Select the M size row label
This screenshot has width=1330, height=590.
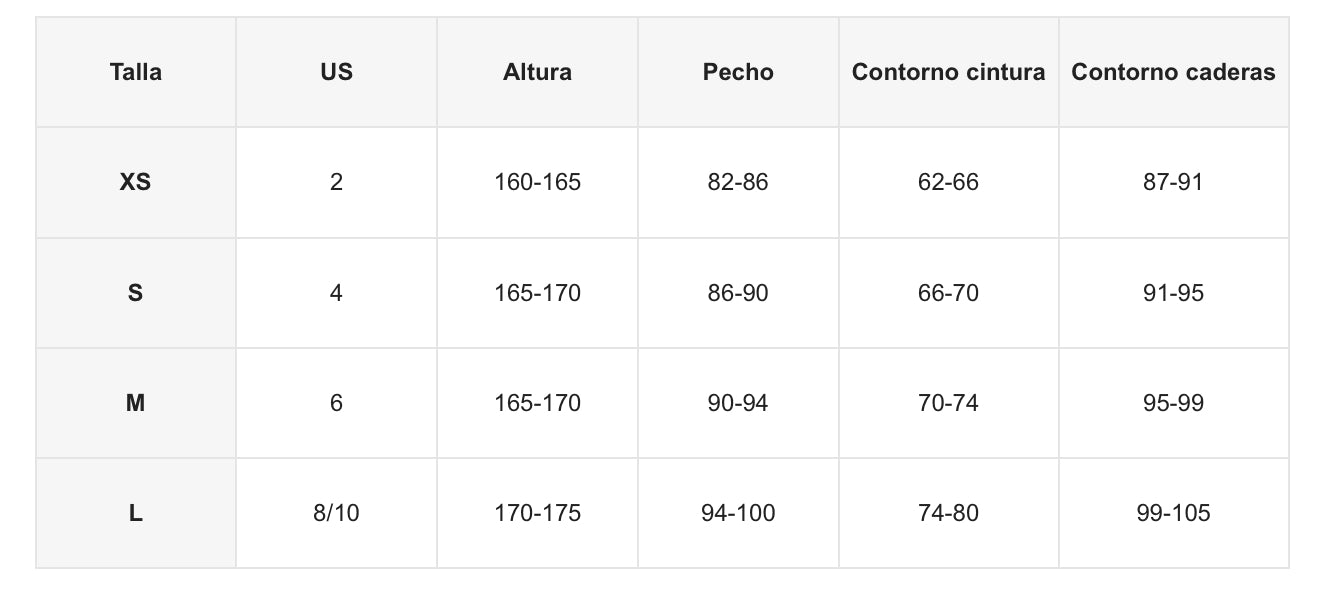[136, 403]
